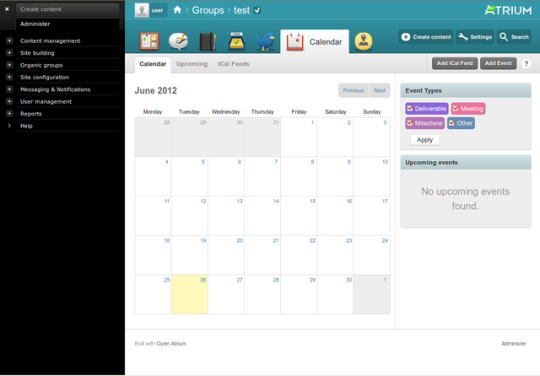Open the Twitter bird shoutbox icon
Viewport: 540px width, 376px height.
tap(266, 42)
